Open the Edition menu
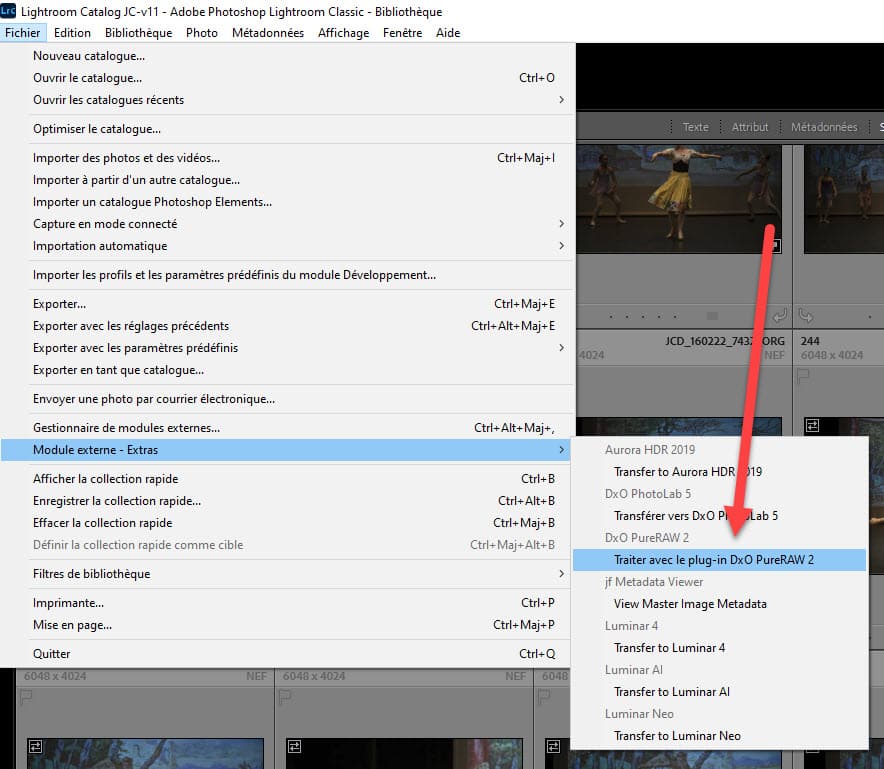The width and height of the screenshot is (884, 769). tap(72, 33)
